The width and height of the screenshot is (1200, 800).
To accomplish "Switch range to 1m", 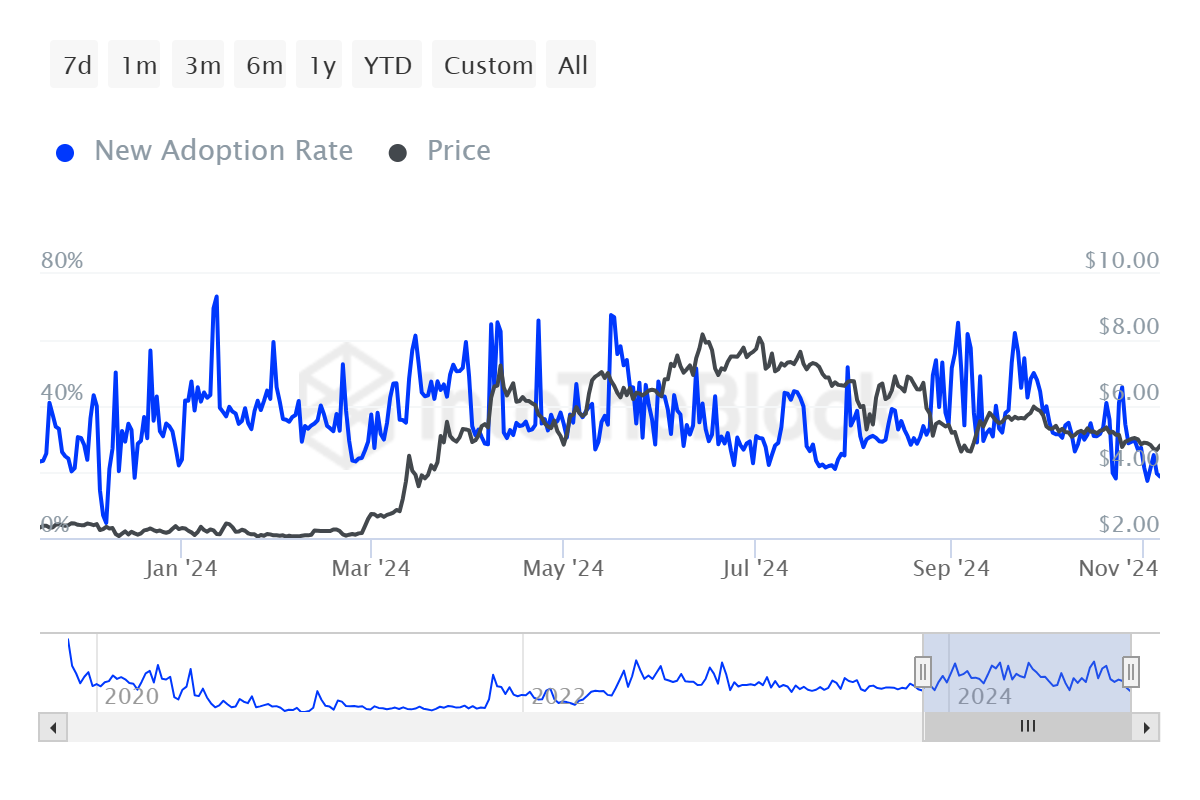I will [138, 66].
